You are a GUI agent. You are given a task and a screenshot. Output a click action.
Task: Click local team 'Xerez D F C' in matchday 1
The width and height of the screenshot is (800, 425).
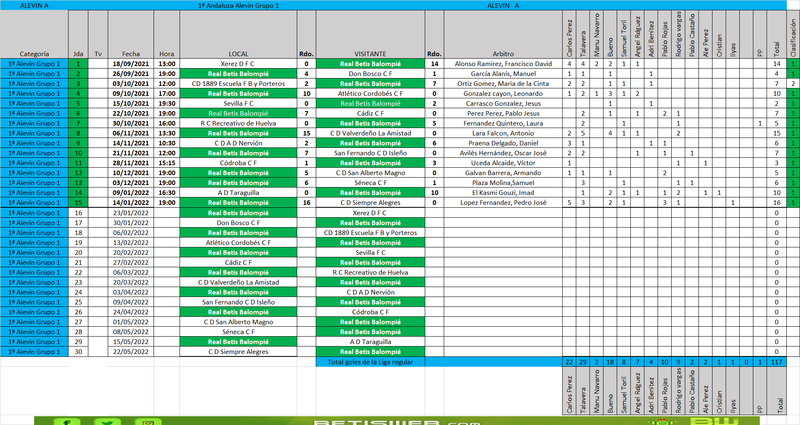238,64
